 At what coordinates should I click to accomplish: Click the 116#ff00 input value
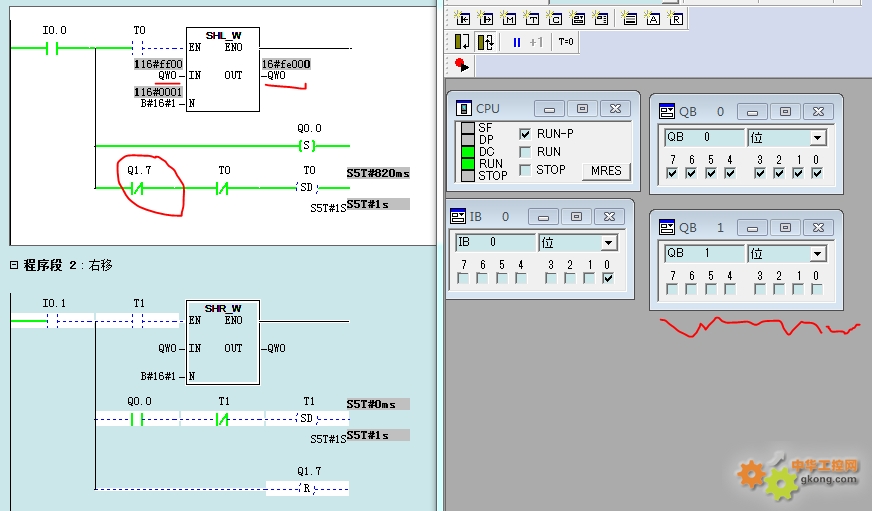(158, 64)
